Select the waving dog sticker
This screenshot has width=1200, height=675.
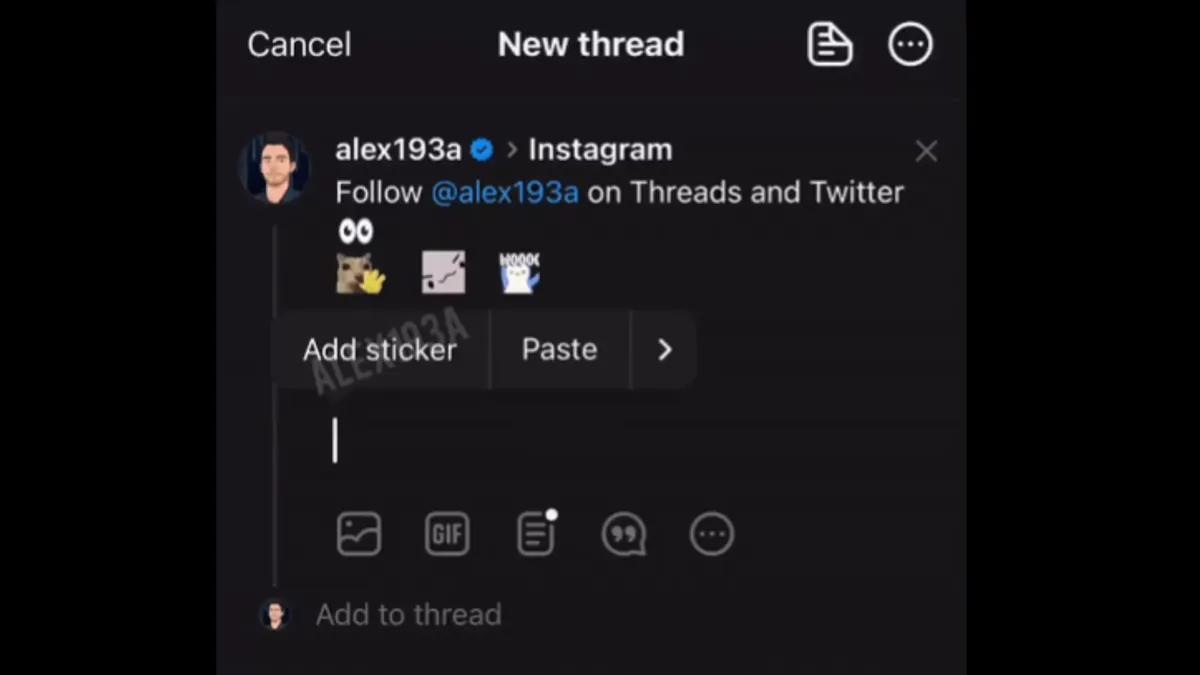(x=360, y=273)
